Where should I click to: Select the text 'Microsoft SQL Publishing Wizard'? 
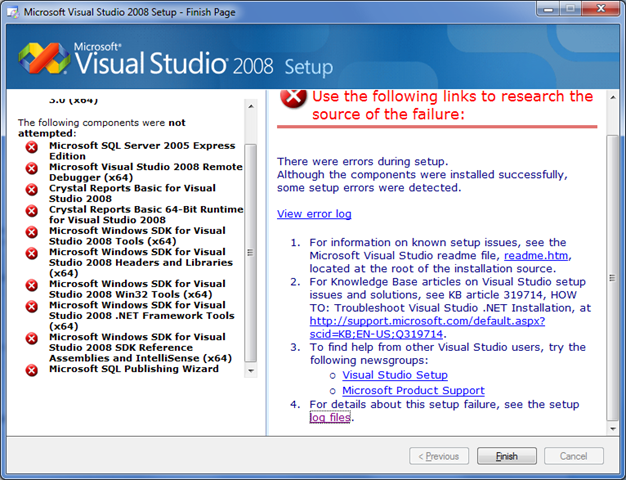pos(134,369)
